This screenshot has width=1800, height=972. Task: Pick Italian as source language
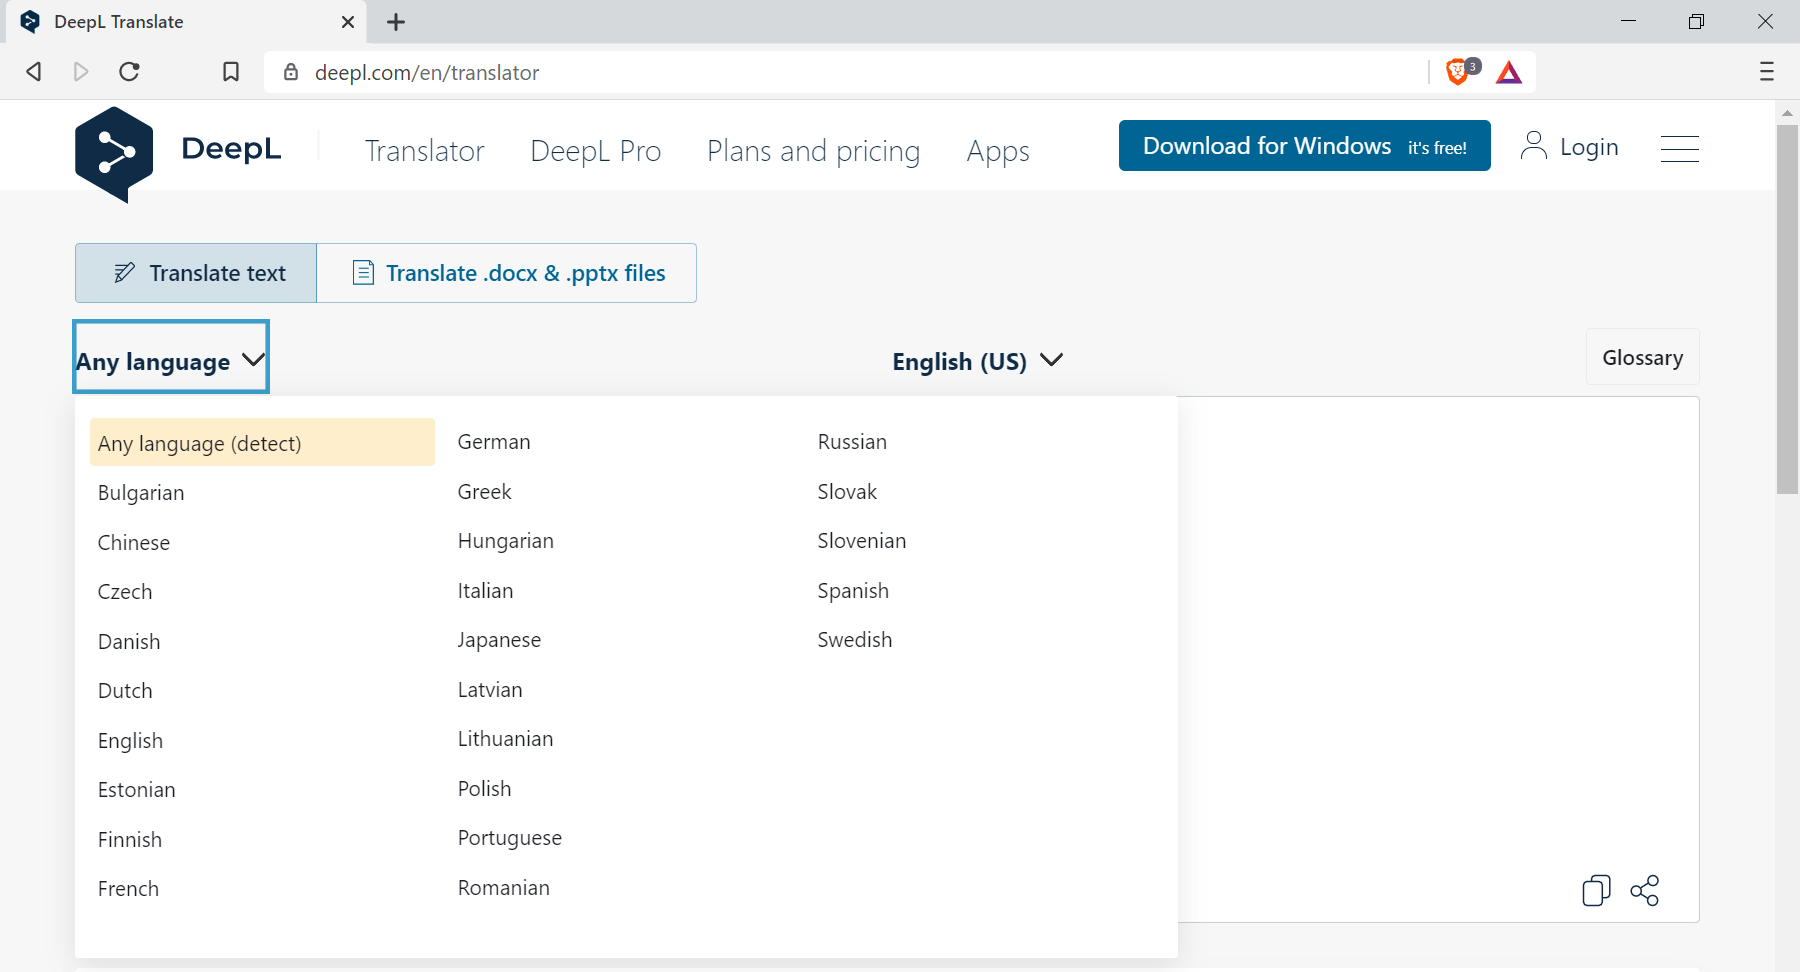coord(485,591)
